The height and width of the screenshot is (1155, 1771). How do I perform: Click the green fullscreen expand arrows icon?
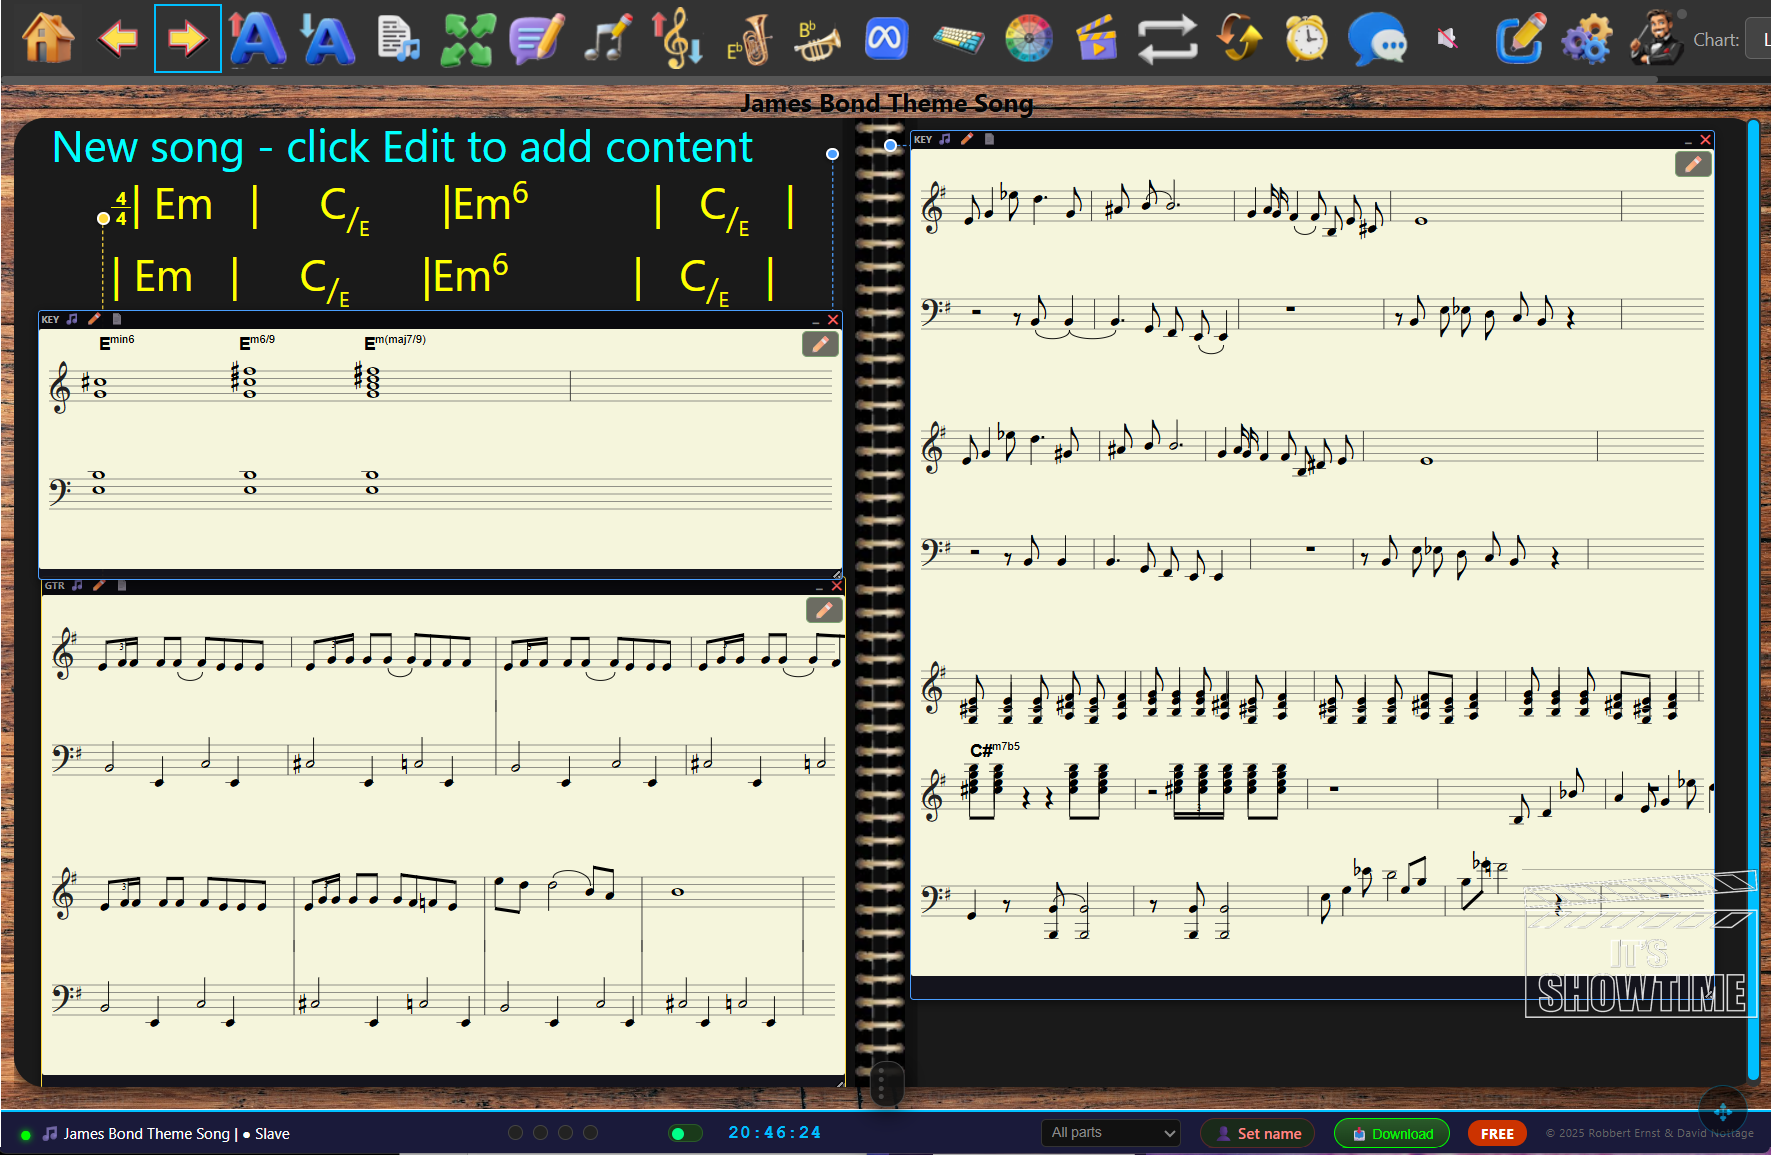pyautogui.click(x=468, y=39)
